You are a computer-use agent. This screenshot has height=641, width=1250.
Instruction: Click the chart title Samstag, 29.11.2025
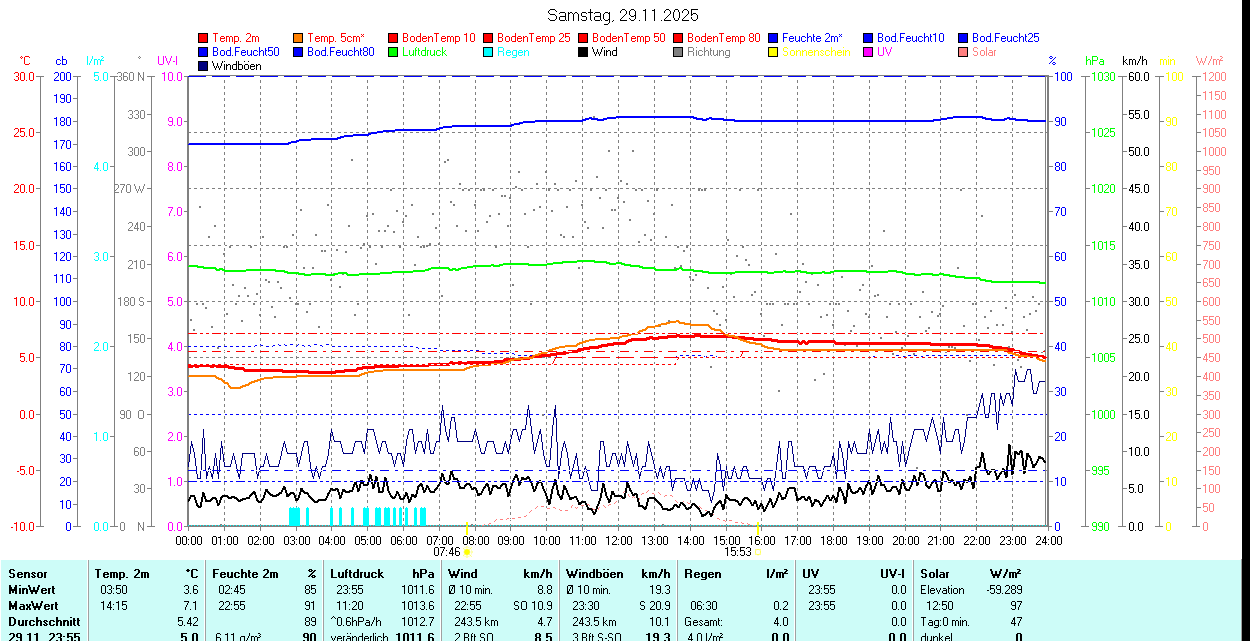click(623, 15)
